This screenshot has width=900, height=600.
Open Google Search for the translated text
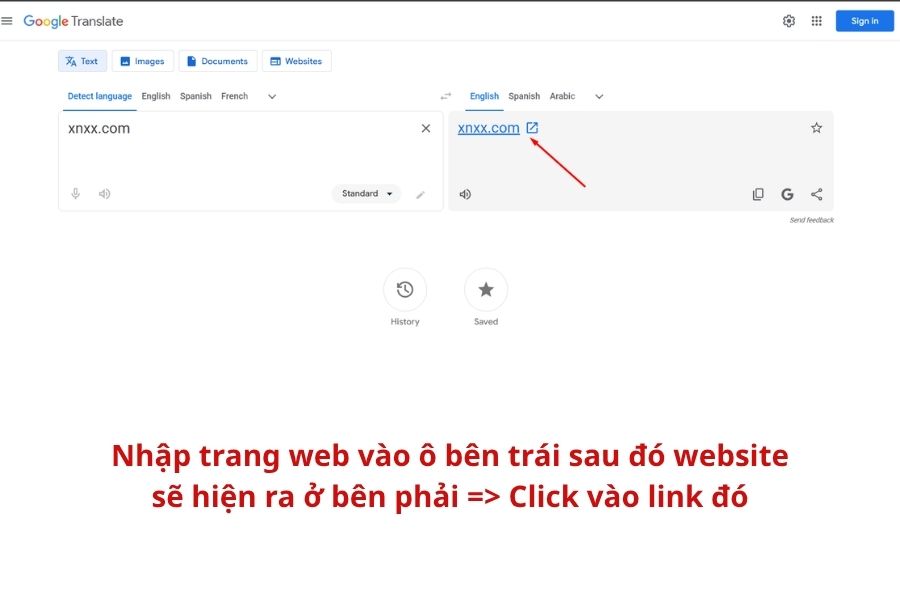(x=787, y=193)
